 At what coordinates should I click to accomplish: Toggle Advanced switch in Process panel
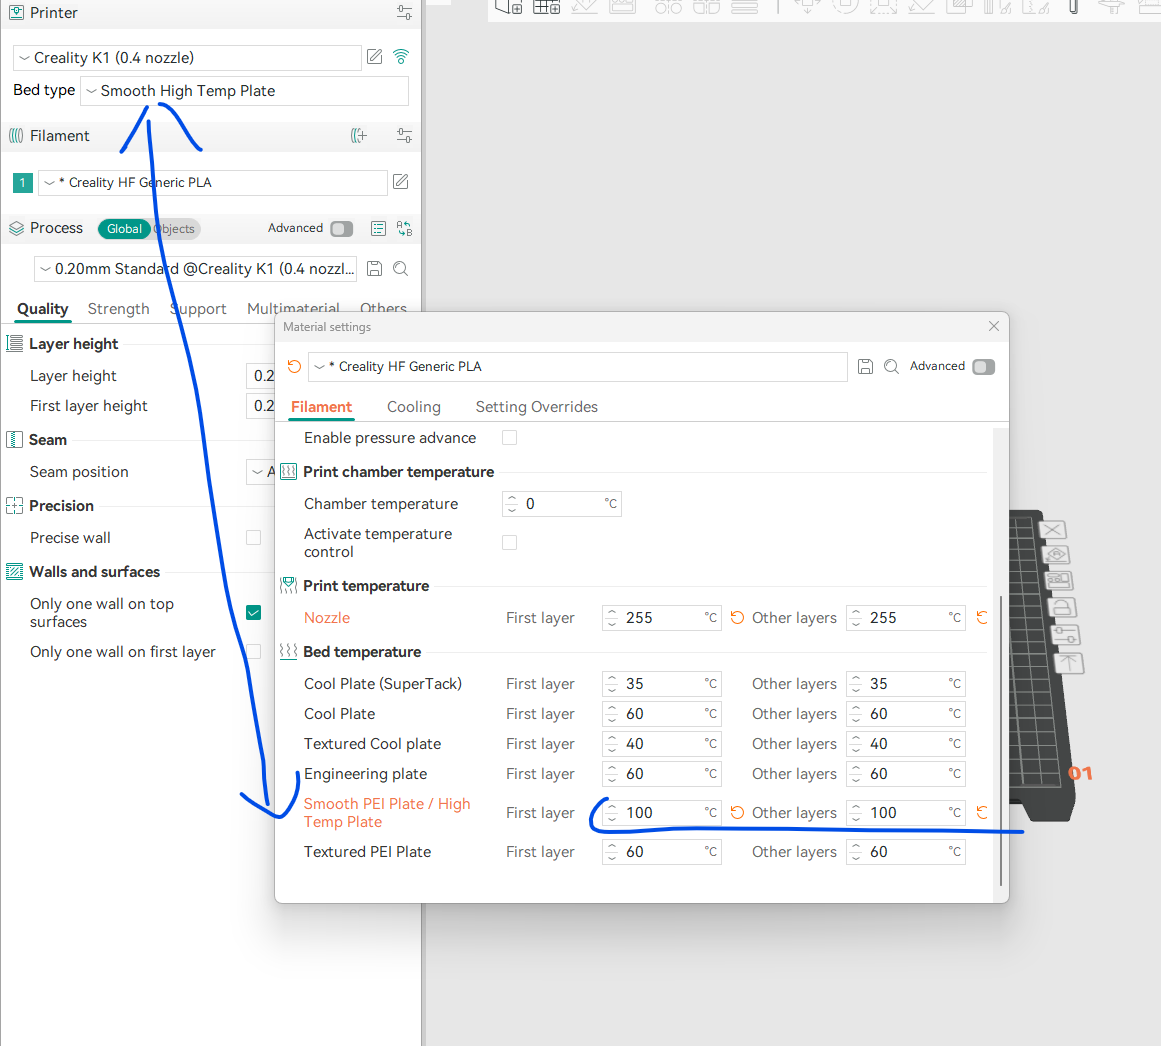pyautogui.click(x=342, y=229)
